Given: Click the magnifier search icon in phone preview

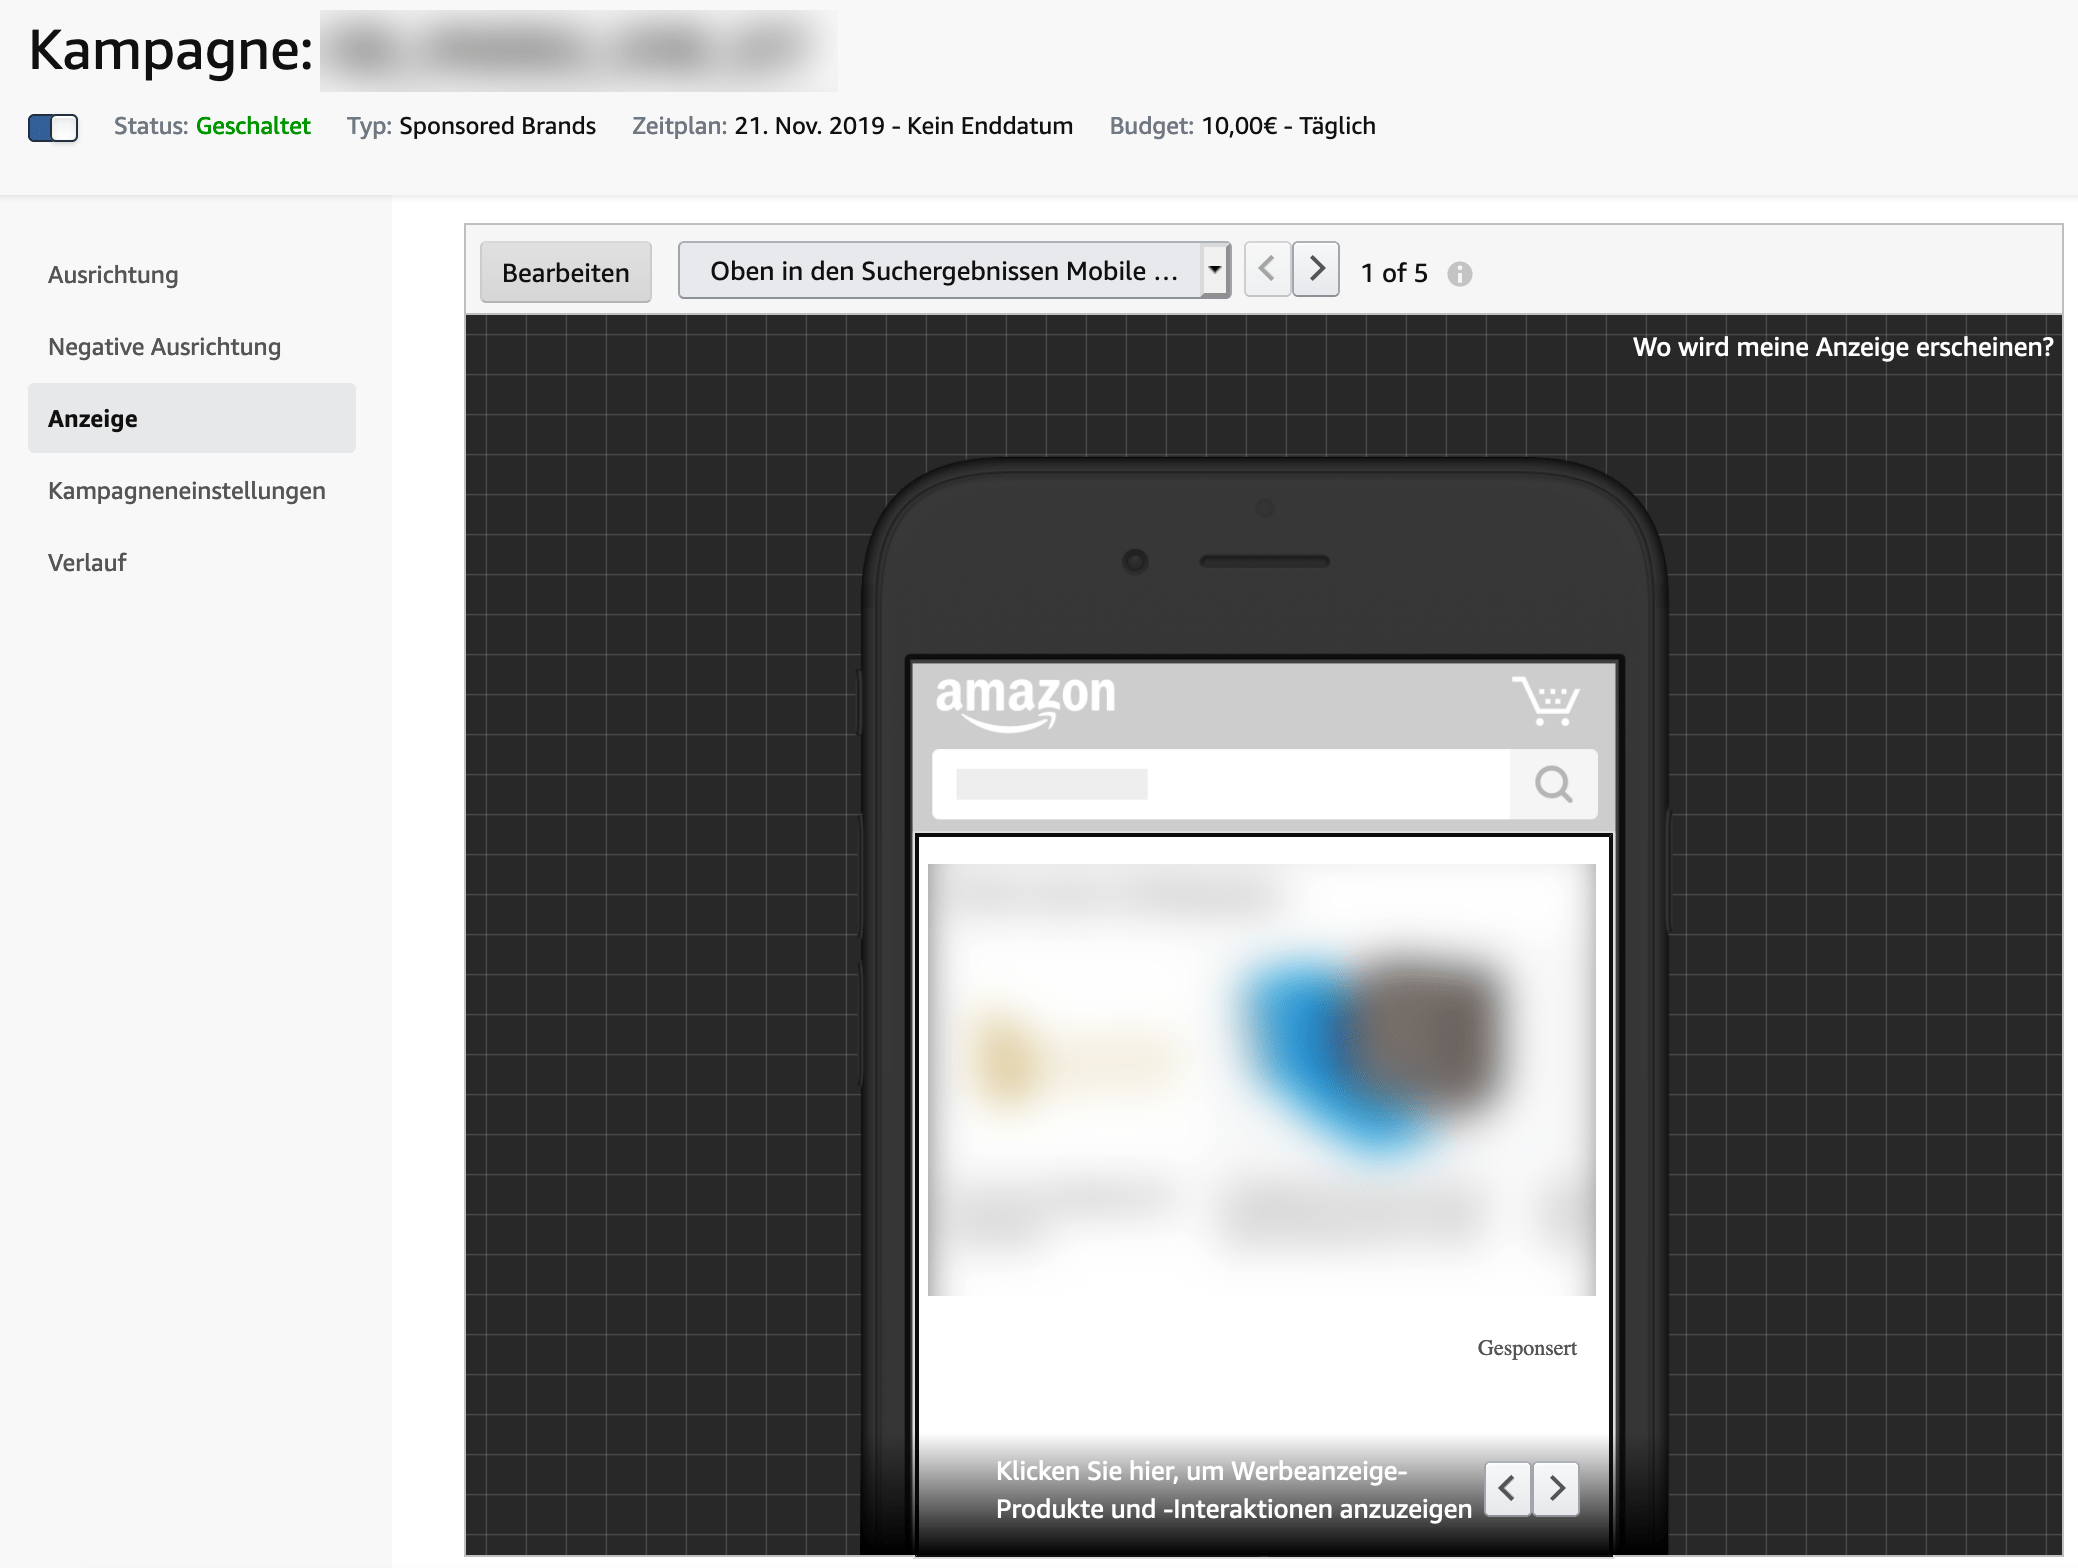Looking at the screenshot, I should point(1553,784).
